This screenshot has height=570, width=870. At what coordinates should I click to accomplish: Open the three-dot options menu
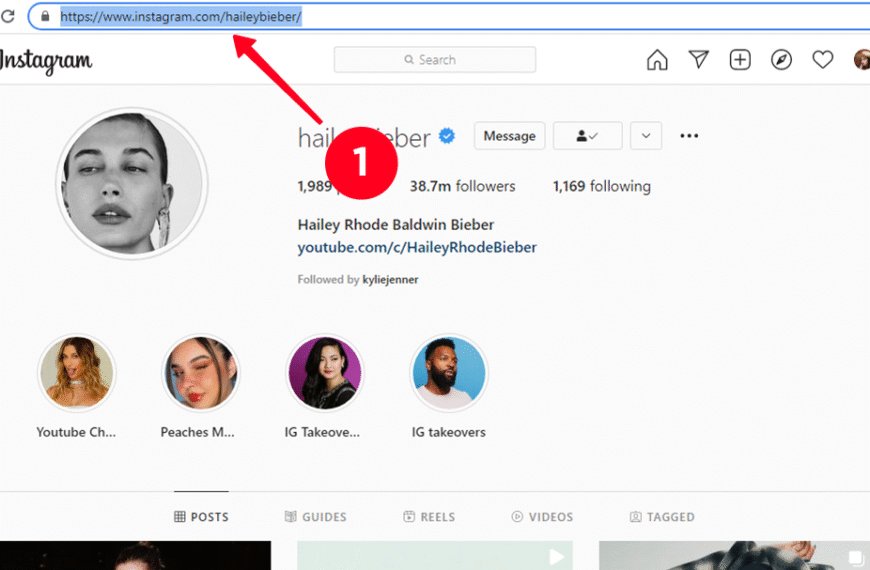click(689, 136)
